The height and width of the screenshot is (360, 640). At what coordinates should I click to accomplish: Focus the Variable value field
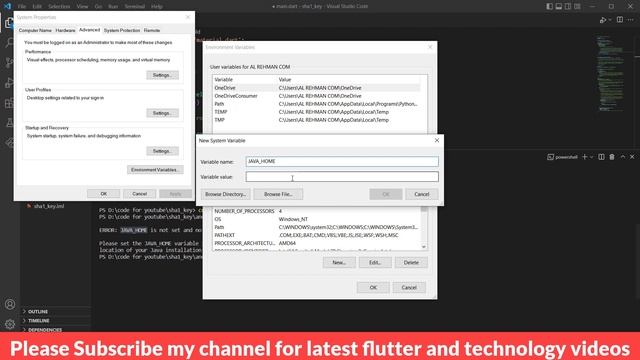tap(342, 177)
